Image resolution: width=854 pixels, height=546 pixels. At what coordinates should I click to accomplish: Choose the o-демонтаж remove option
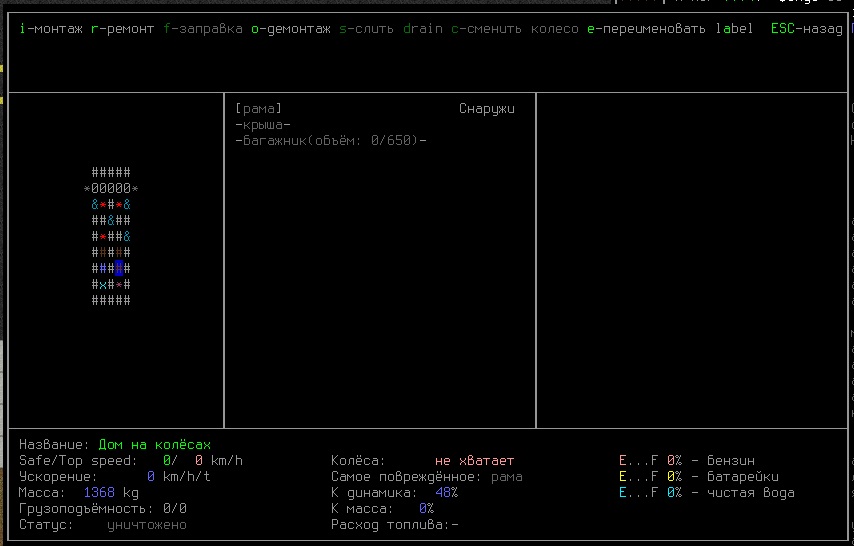291,29
